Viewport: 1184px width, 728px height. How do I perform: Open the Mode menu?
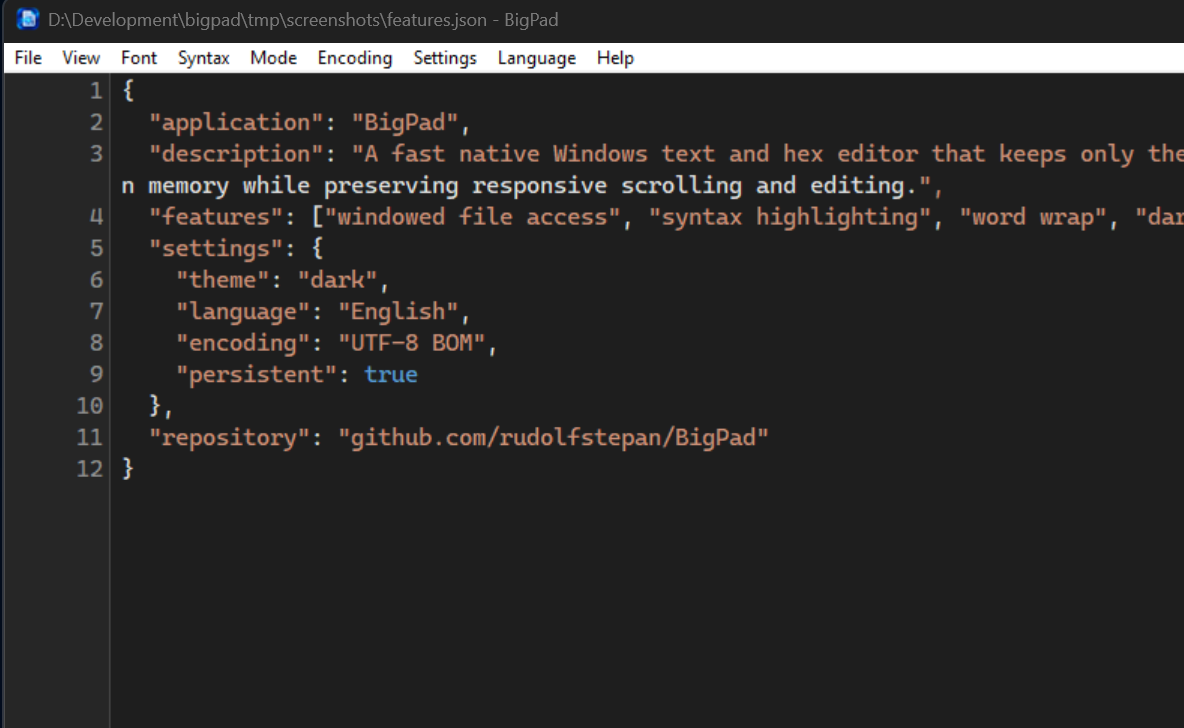[273, 58]
